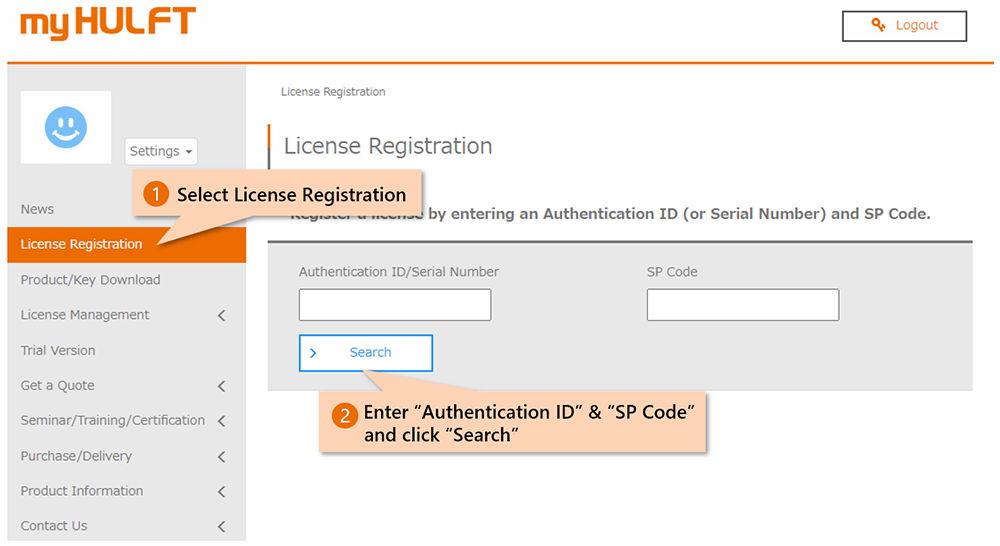
Task: Expand Seminar/Training/Certification chevron
Action: [222, 421]
